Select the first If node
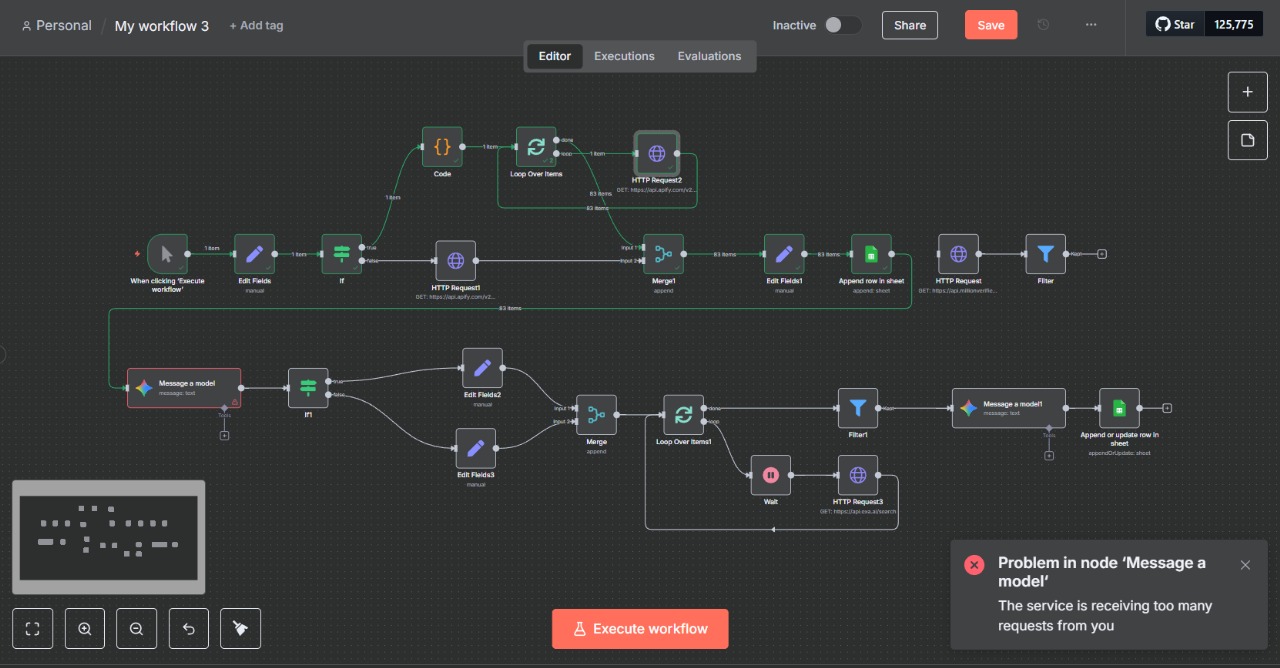The height and width of the screenshot is (668, 1280). click(x=341, y=254)
